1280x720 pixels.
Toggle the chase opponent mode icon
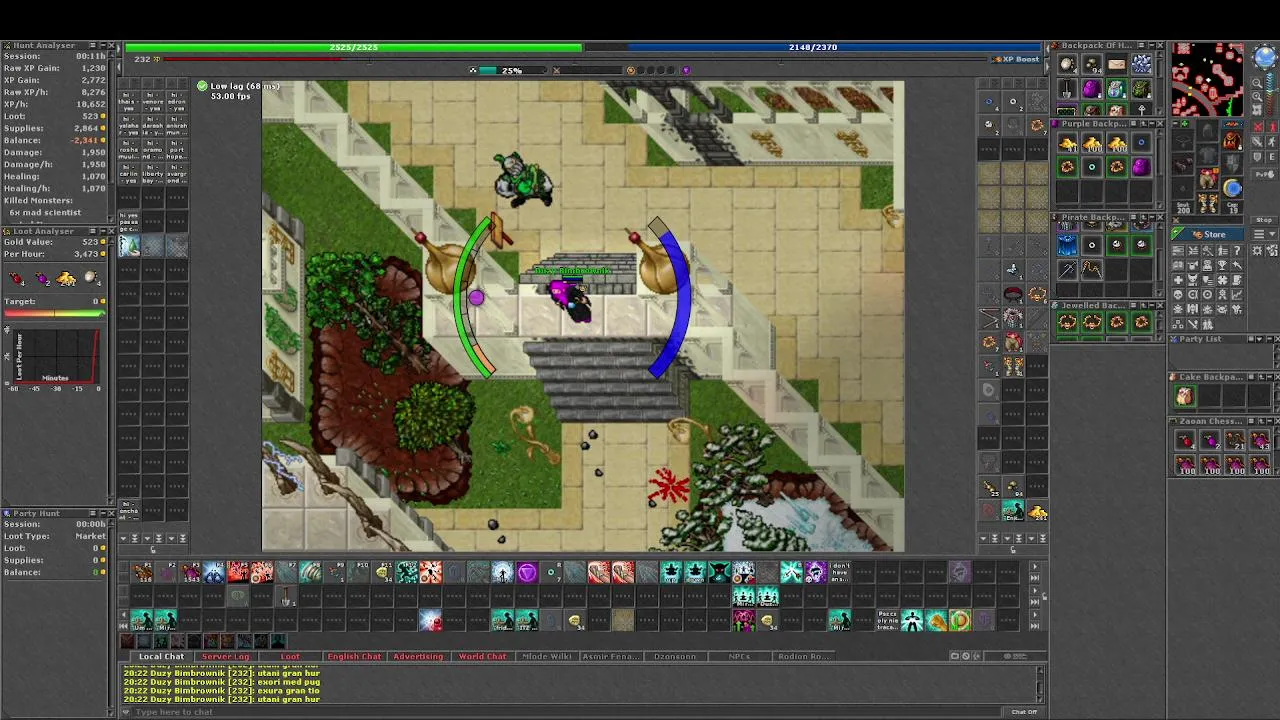(1272, 141)
